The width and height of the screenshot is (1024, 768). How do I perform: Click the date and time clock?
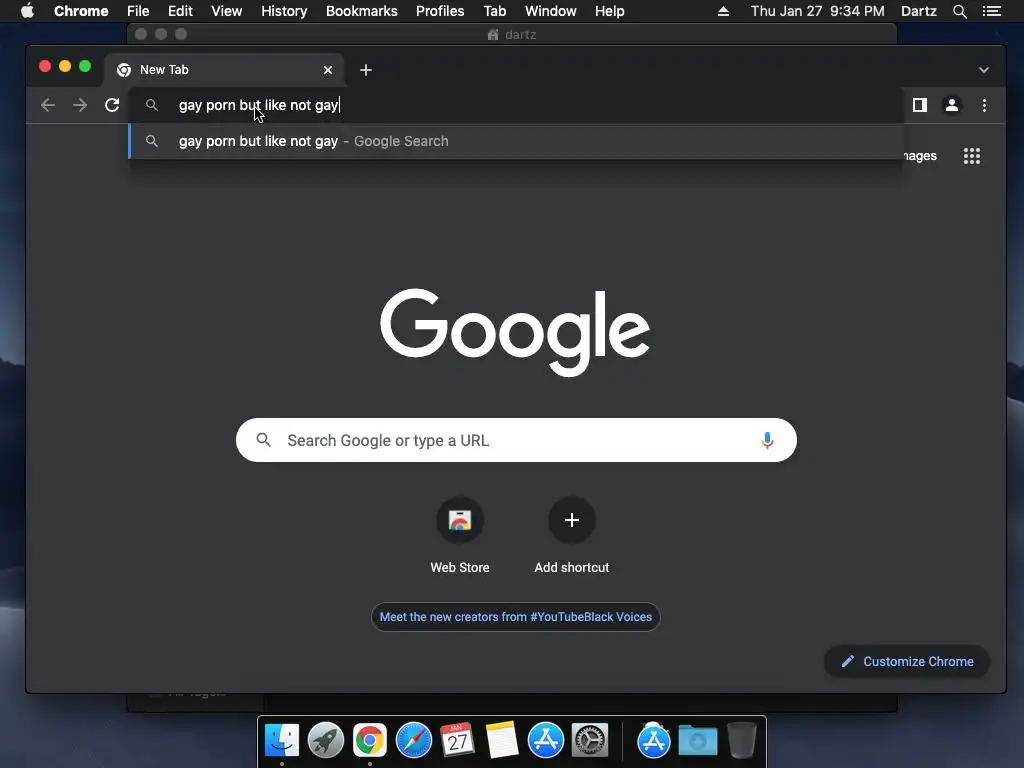click(x=817, y=11)
